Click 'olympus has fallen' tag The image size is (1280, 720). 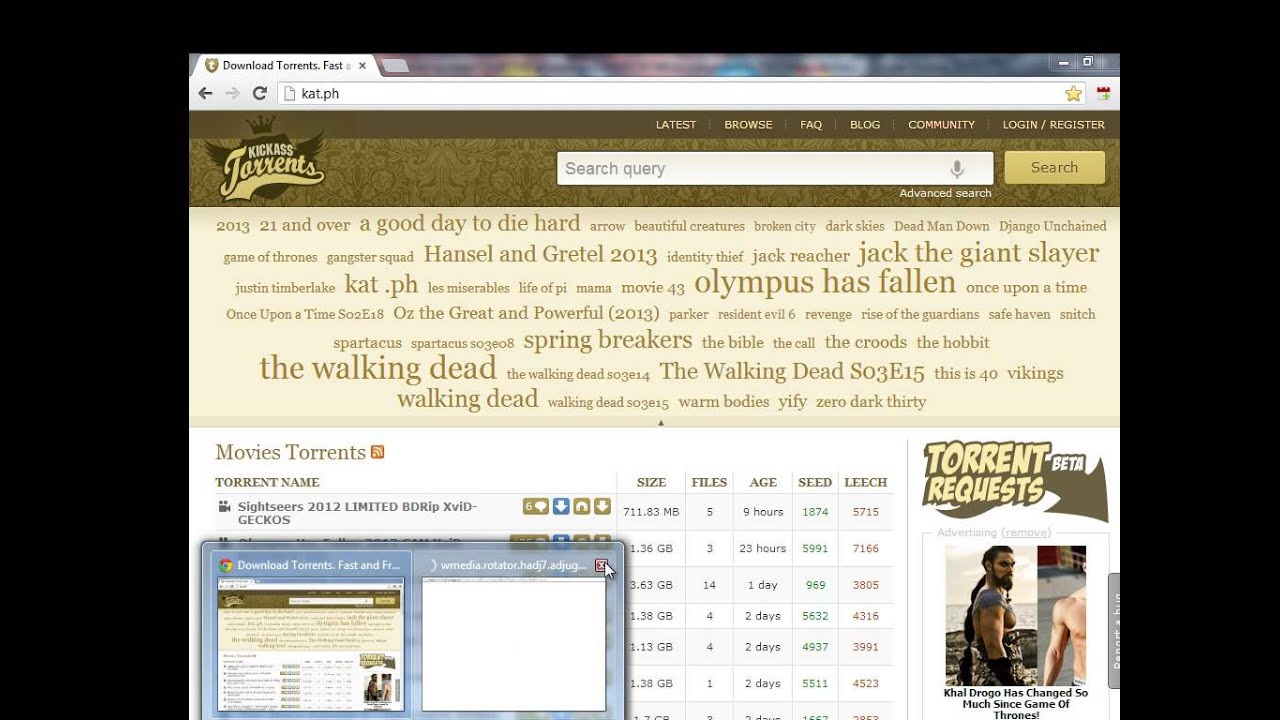[x=825, y=283]
